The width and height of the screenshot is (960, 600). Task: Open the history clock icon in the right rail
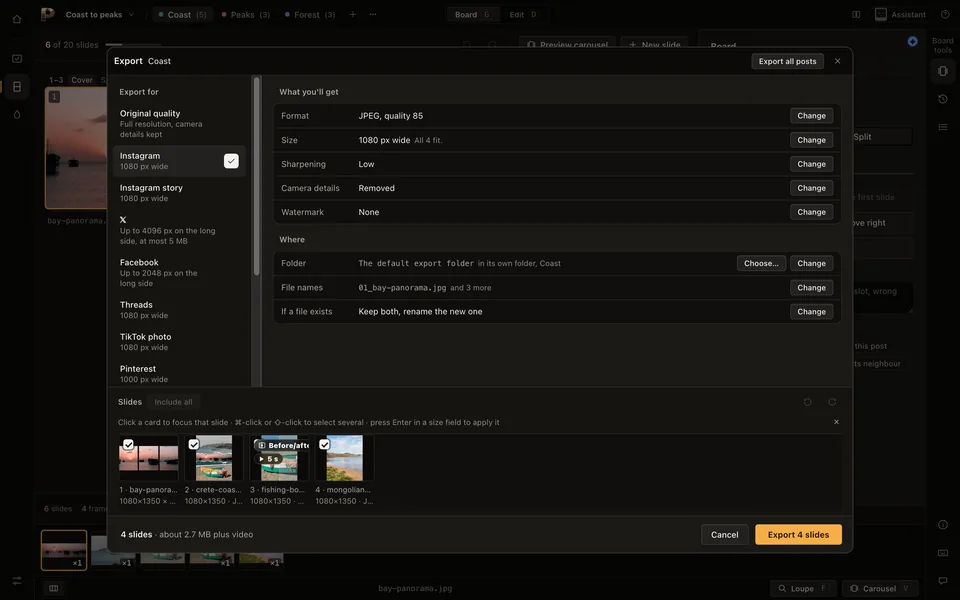point(943,99)
